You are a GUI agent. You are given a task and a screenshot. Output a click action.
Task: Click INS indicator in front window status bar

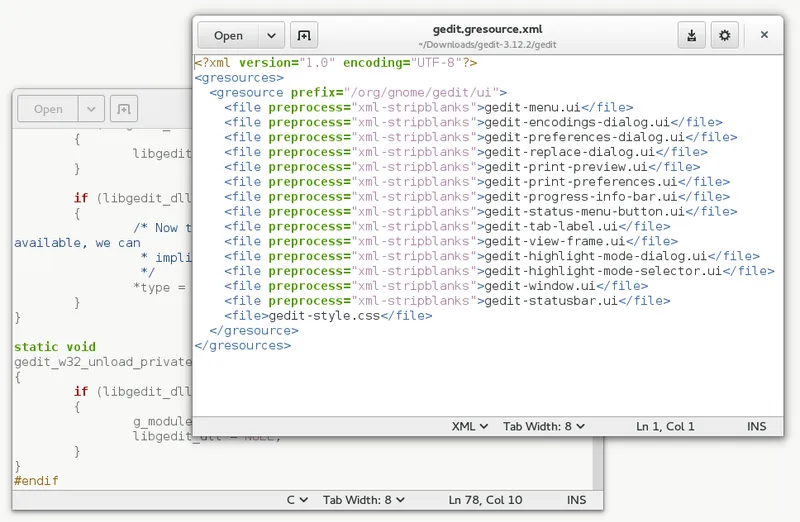click(x=757, y=426)
